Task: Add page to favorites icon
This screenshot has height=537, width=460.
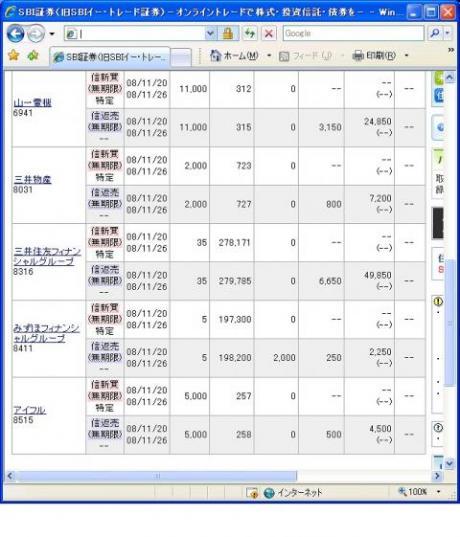Action: (x=33, y=55)
